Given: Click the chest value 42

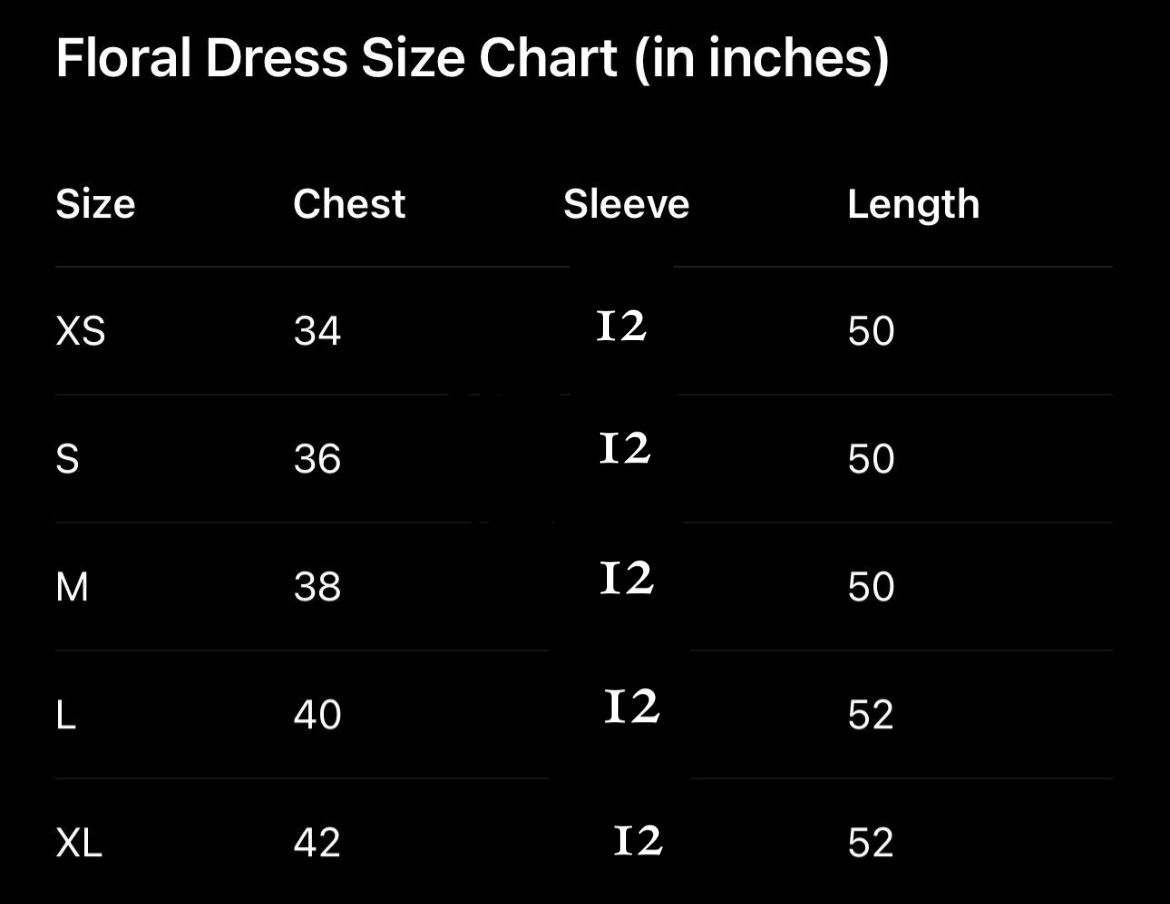Looking at the screenshot, I should [x=317, y=843].
